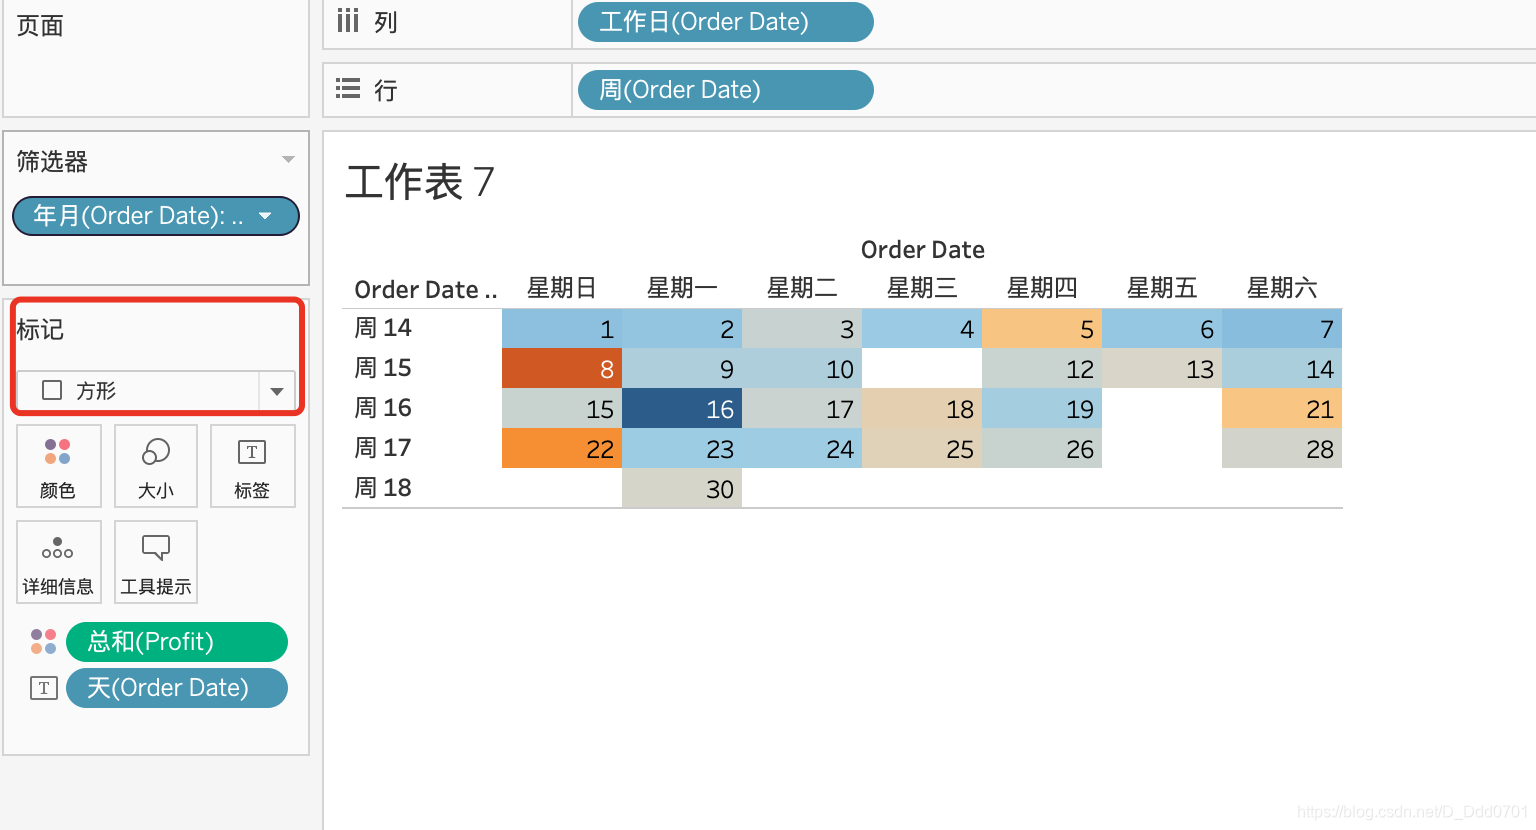This screenshot has height=830, width=1536.
Task: Select the 工作日(Order Date) column pill
Action: tap(725, 22)
